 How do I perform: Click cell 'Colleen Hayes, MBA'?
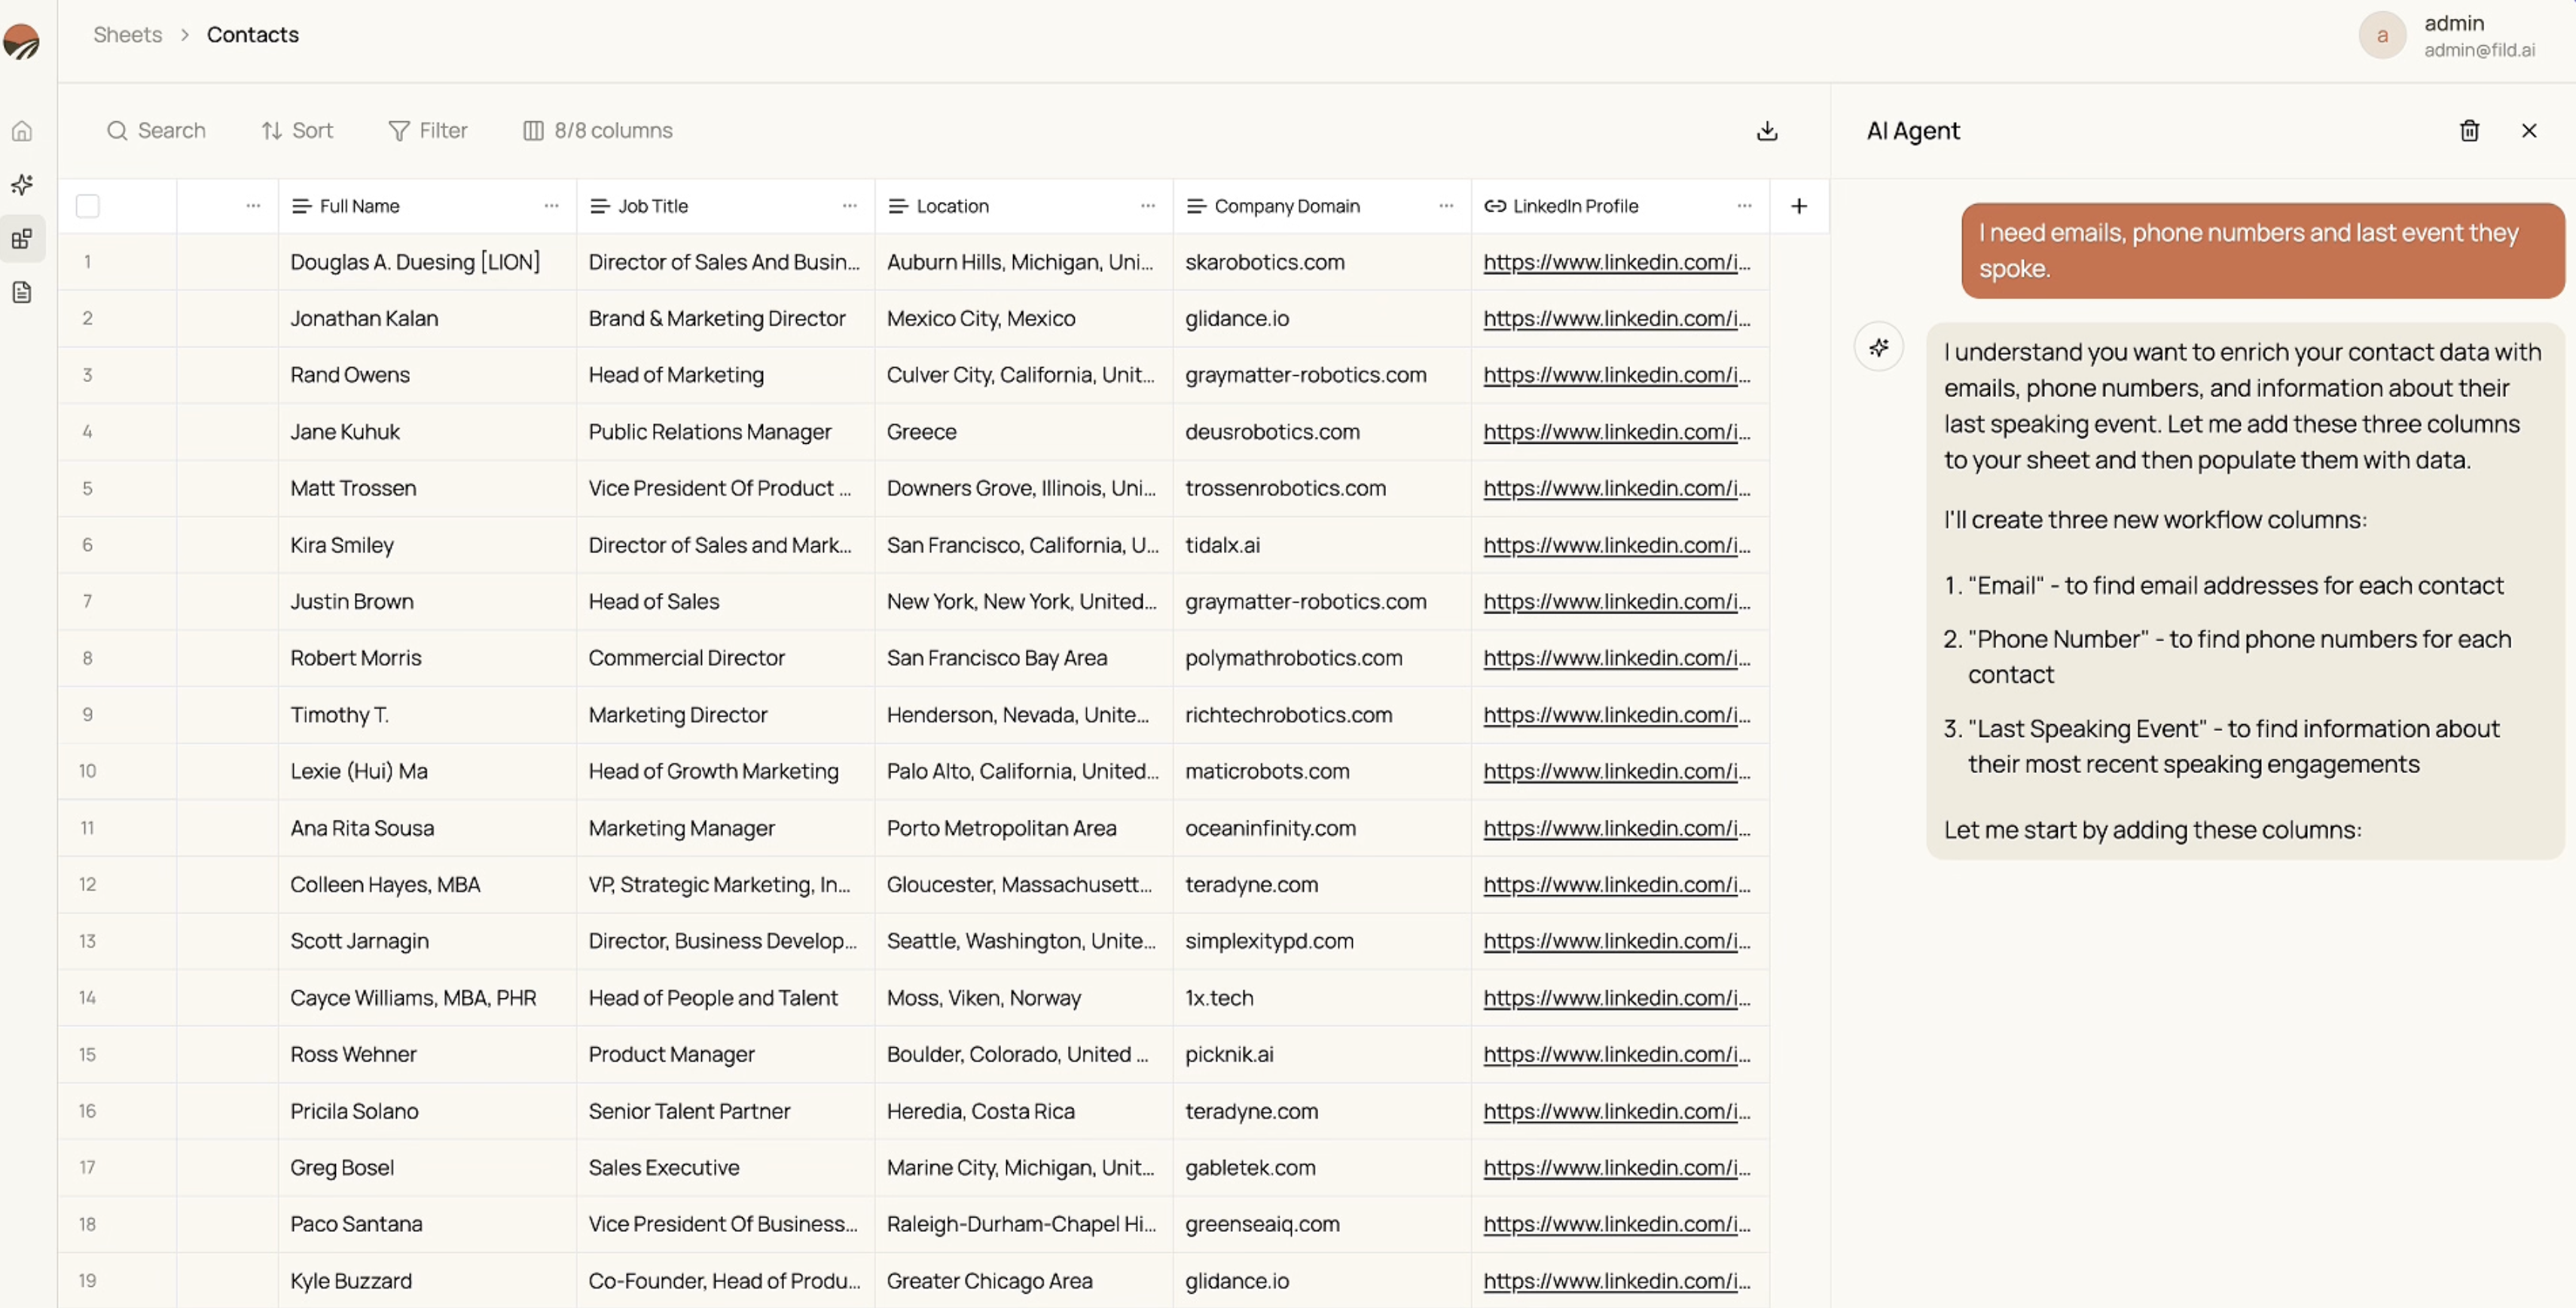427,885
